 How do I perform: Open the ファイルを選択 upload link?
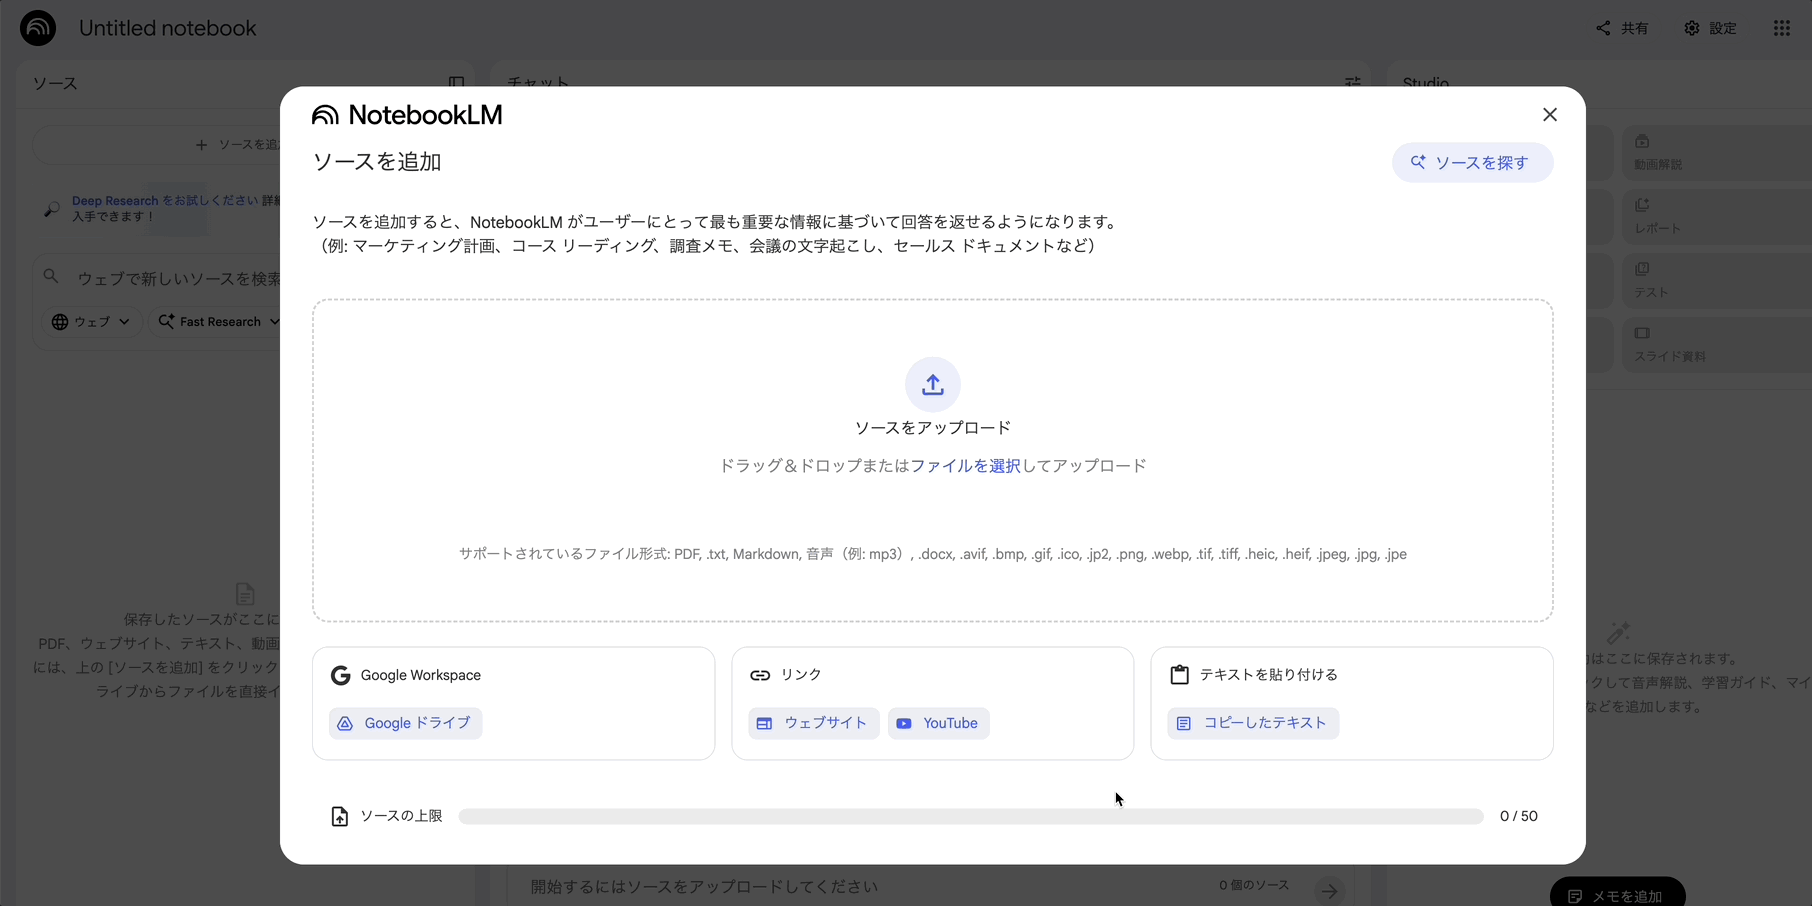click(x=968, y=465)
